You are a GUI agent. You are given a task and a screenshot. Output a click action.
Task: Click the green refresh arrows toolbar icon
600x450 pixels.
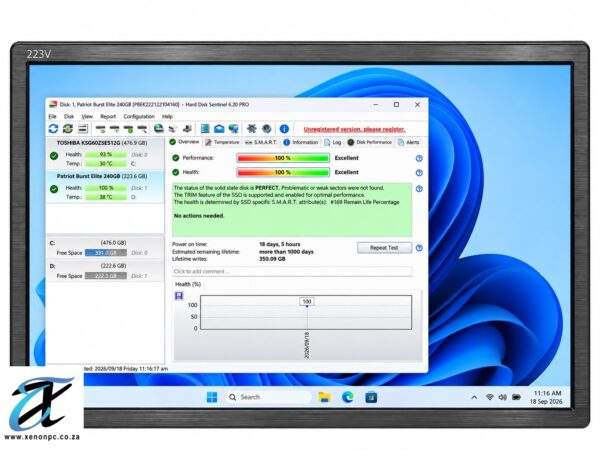point(68,129)
